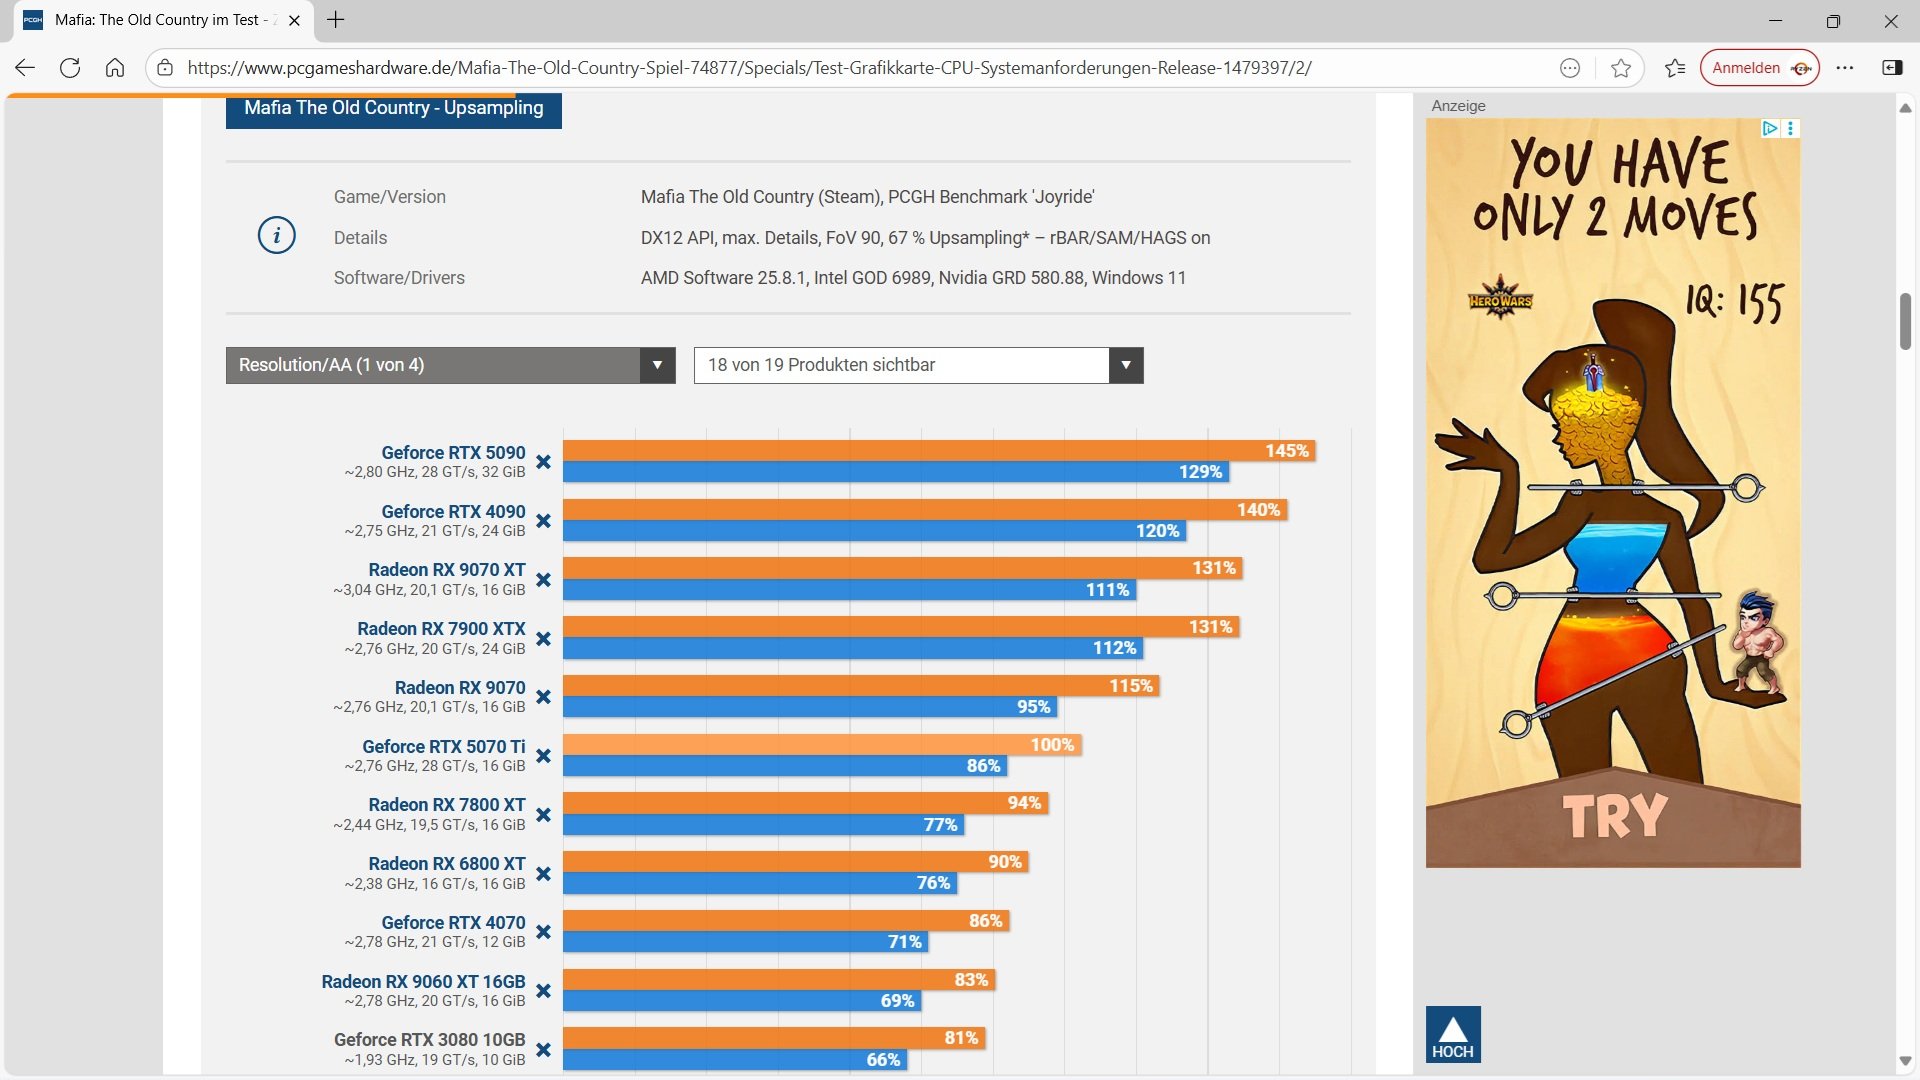Click the benchmark info circle icon
This screenshot has height=1080, width=1920.
point(277,236)
